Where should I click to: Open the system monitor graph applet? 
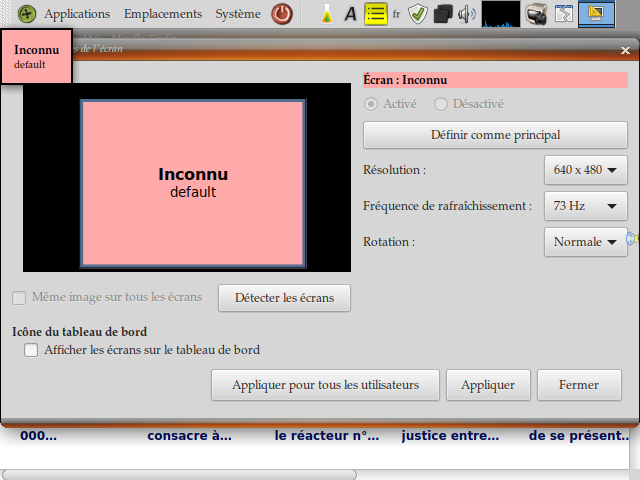coord(500,14)
